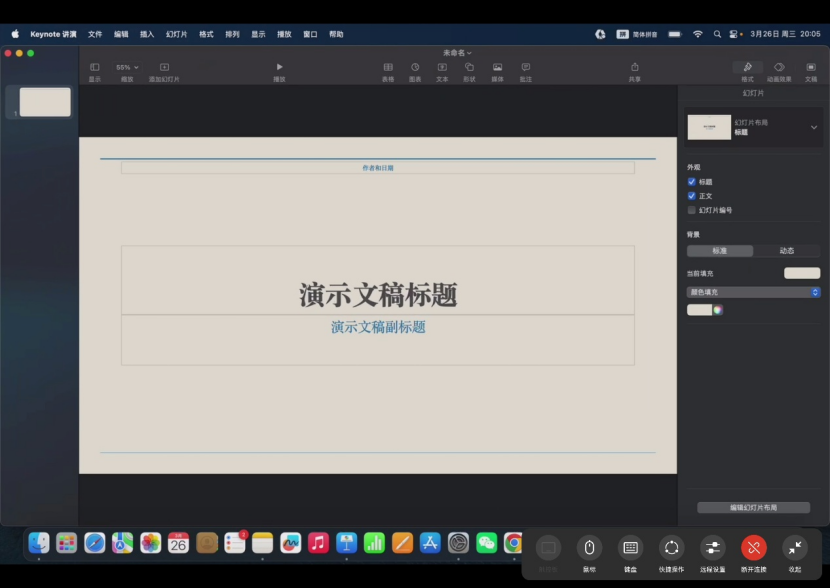The image size is (830, 588).
Task: Open the color wheel picker
Action: point(717,310)
